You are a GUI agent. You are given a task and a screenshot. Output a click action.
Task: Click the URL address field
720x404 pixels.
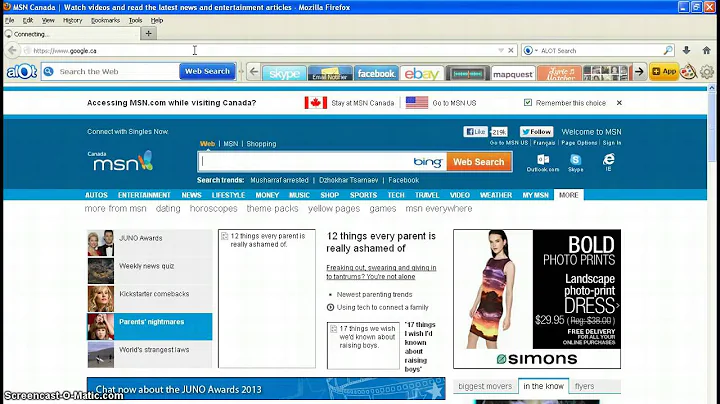click(262, 50)
